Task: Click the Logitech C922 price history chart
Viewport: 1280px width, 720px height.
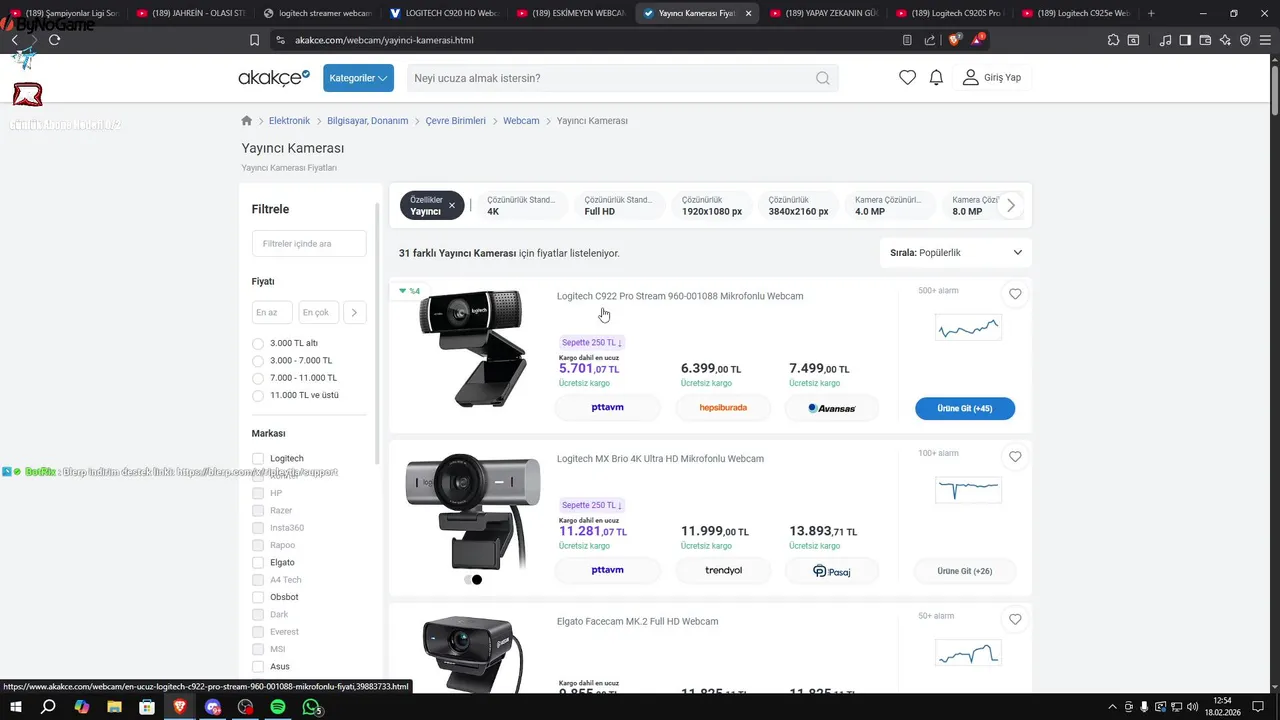Action: coord(967,328)
